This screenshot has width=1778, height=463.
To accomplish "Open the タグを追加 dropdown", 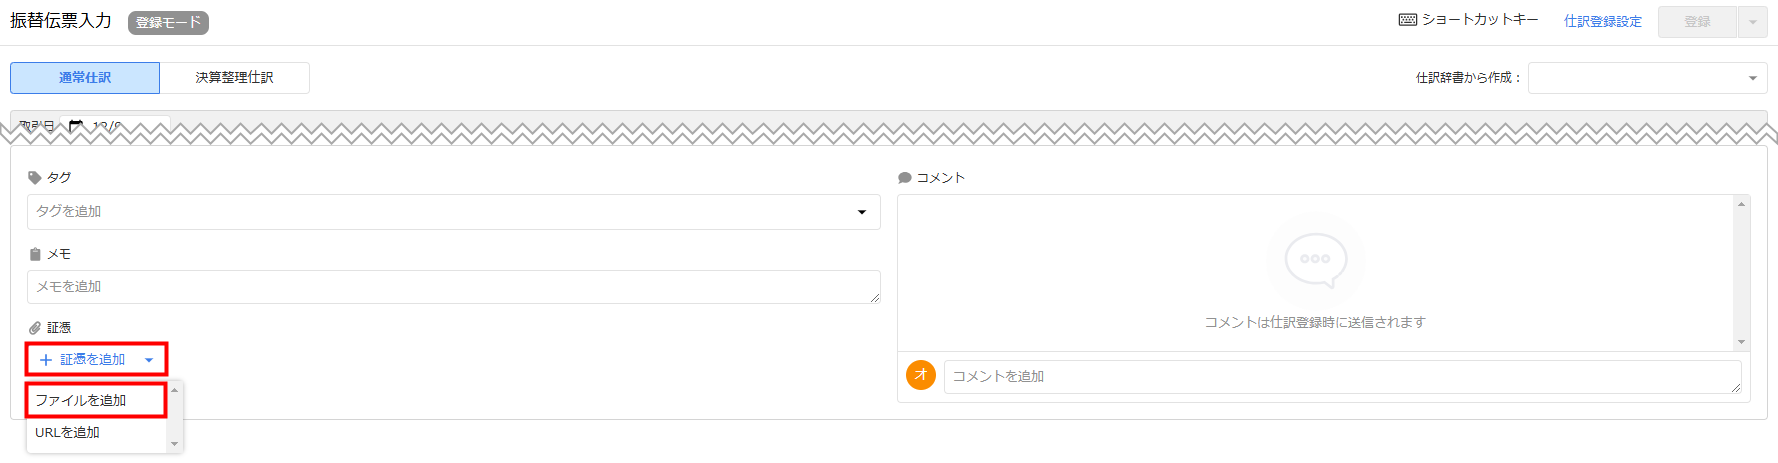I will click(453, 212).
